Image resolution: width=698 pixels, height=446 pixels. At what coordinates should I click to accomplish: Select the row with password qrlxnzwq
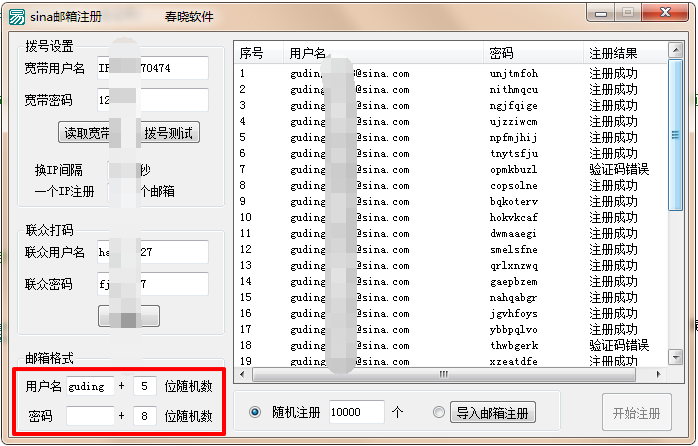pos(451,266)
